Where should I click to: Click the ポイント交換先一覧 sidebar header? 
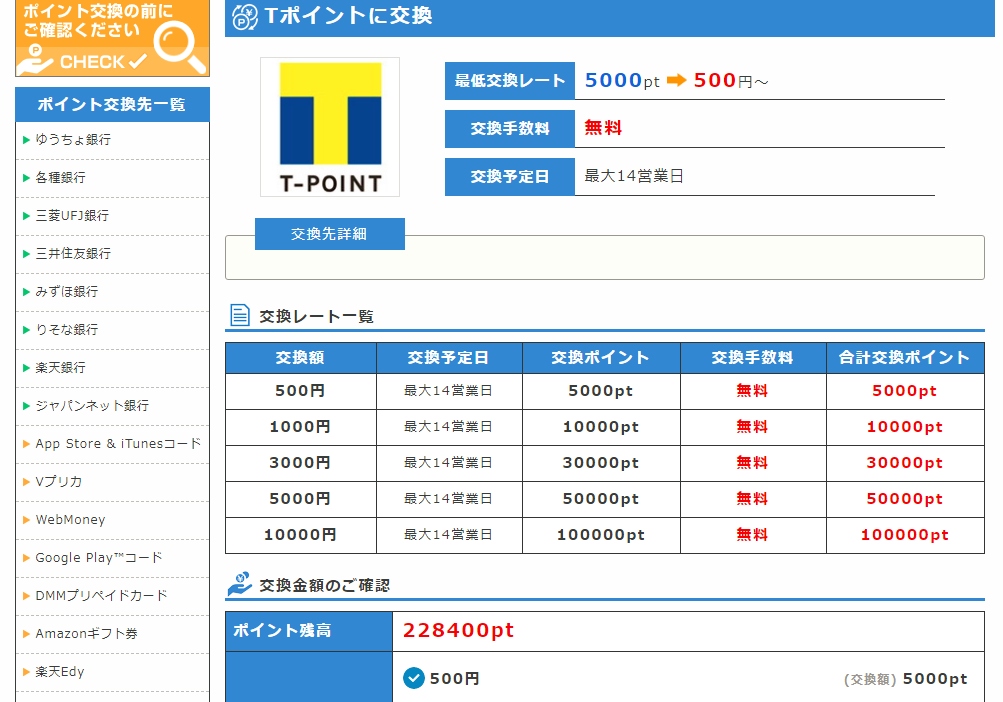[112, 105]
